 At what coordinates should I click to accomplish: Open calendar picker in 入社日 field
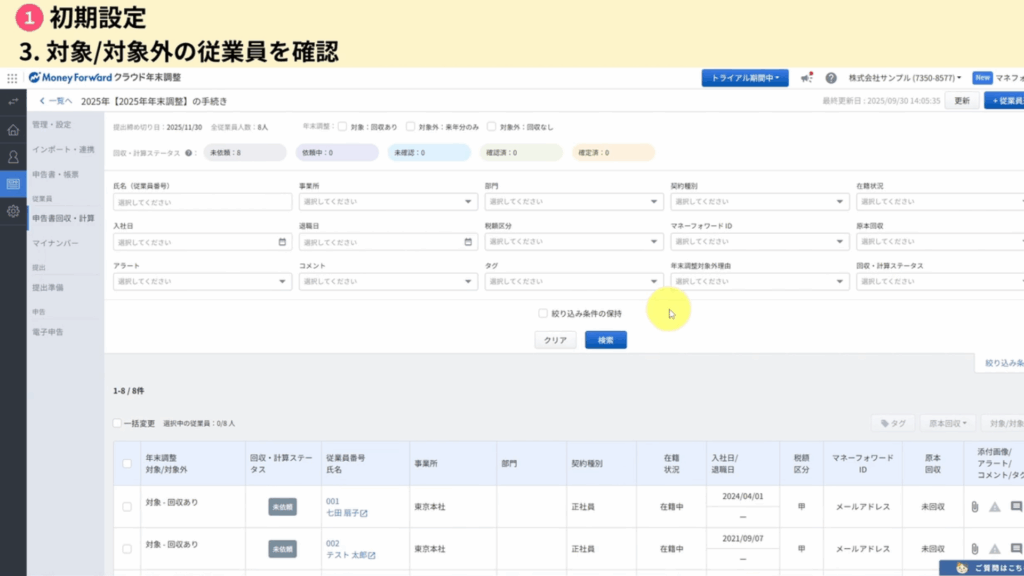point(283,242)
